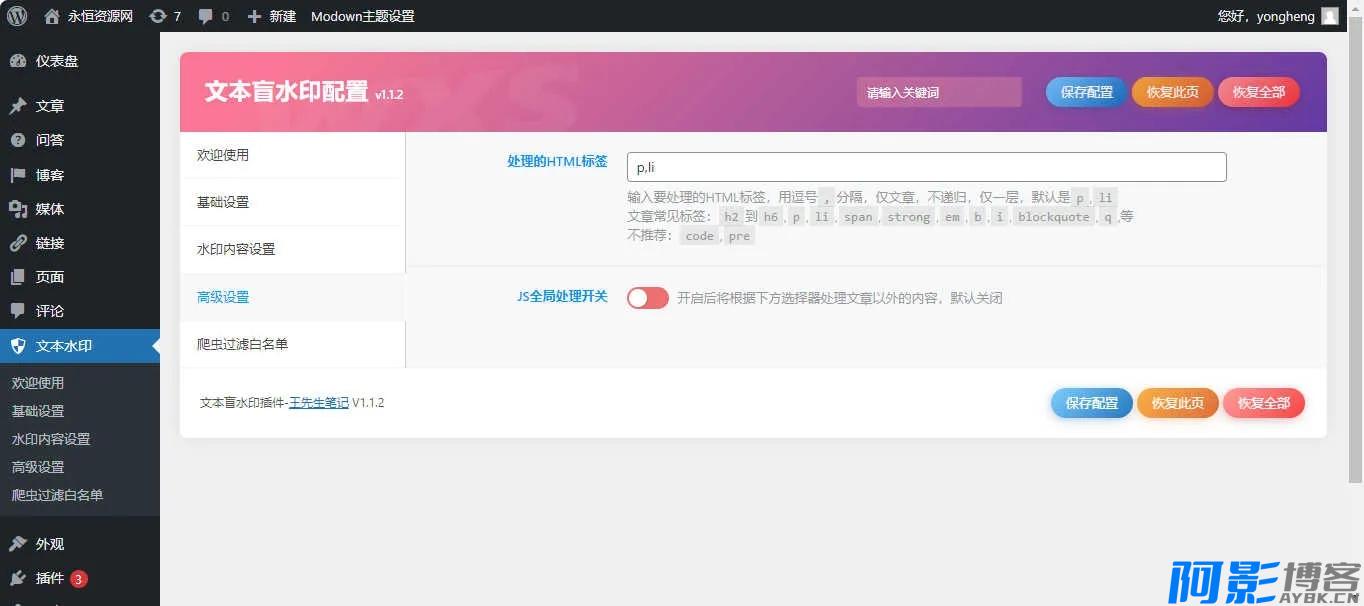Click the 插件 plugin icon

(x=18, y=578)
